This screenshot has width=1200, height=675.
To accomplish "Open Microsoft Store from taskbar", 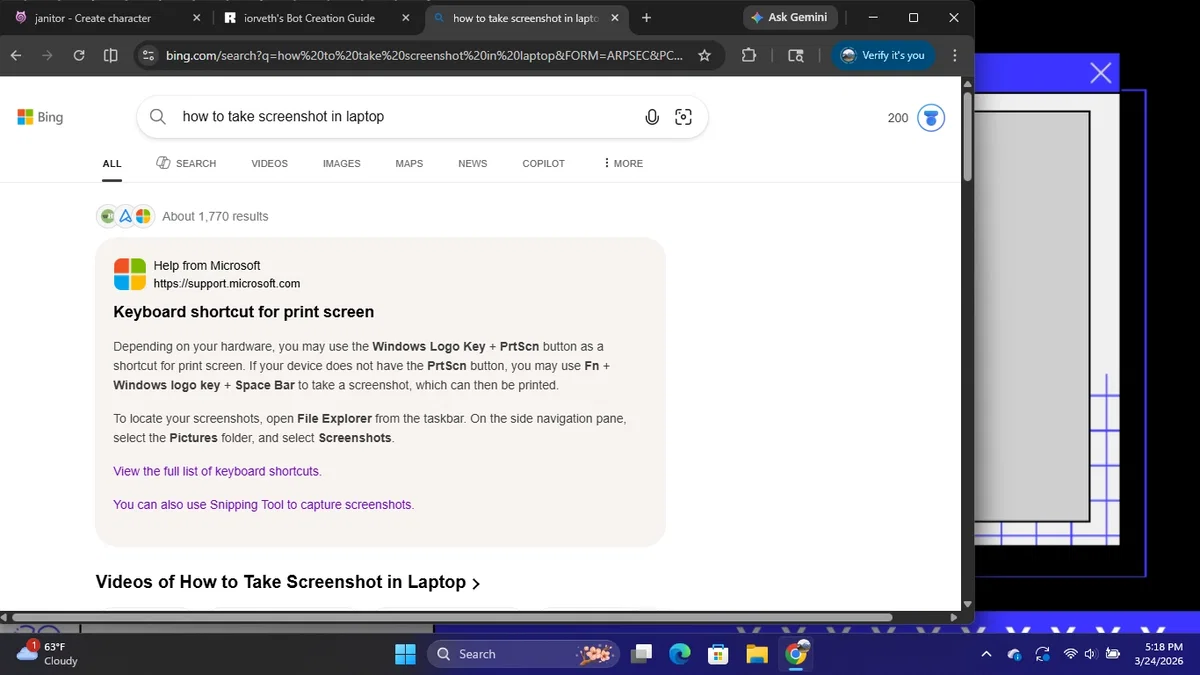I will pos(718,654).
